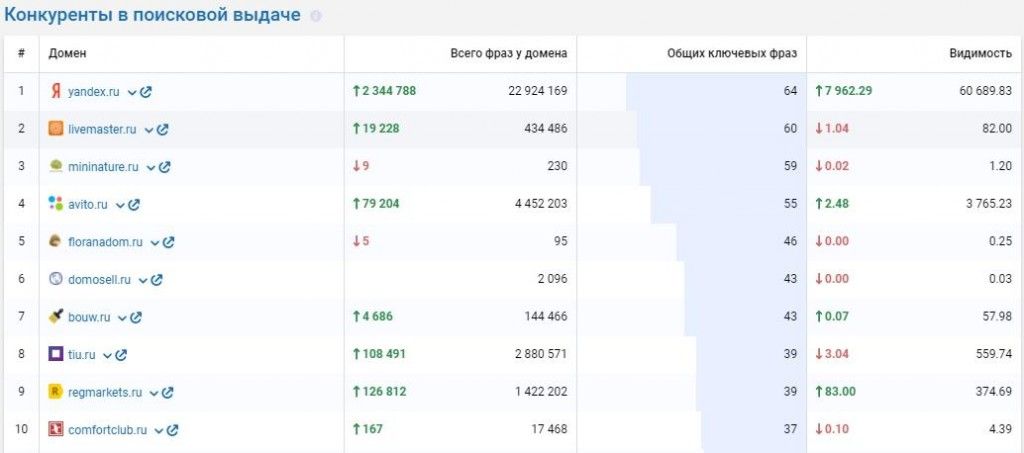
Task: Open the livemaster.ru domain link
Action: click(103, 129)
